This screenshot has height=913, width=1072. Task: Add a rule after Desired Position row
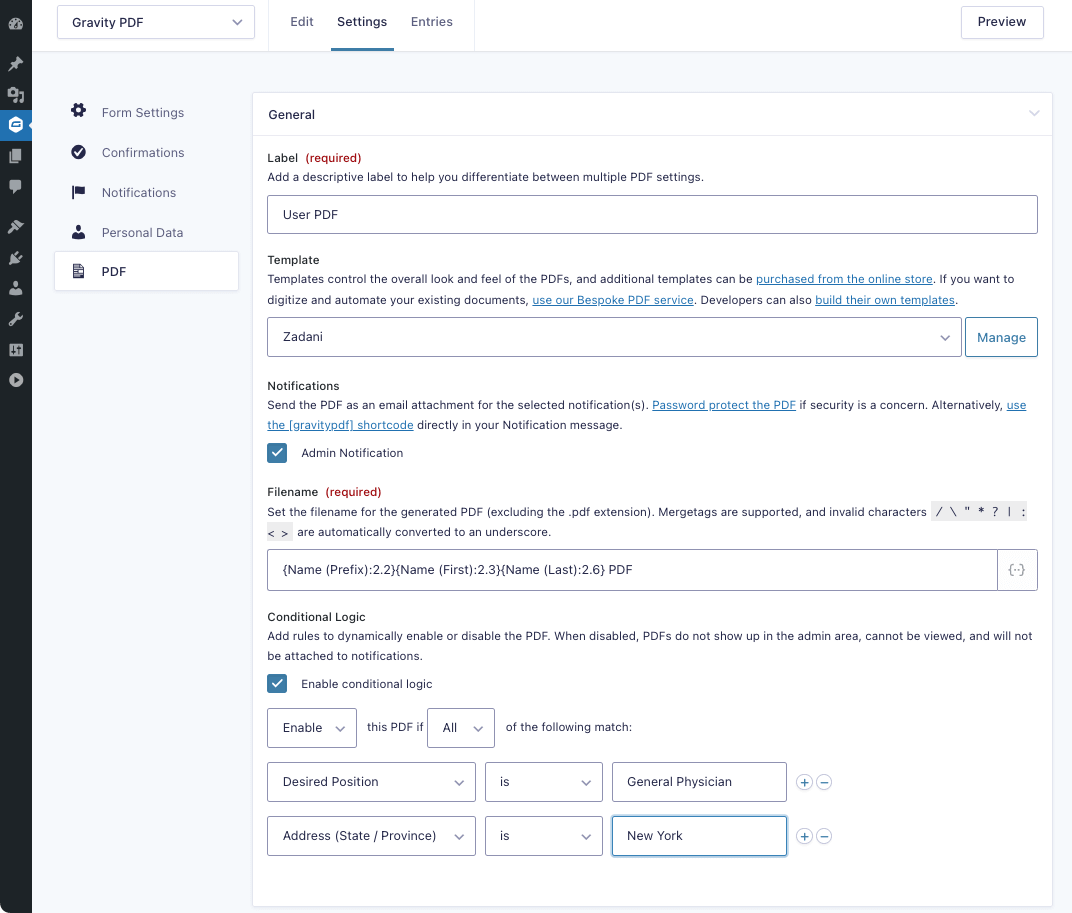804,782
